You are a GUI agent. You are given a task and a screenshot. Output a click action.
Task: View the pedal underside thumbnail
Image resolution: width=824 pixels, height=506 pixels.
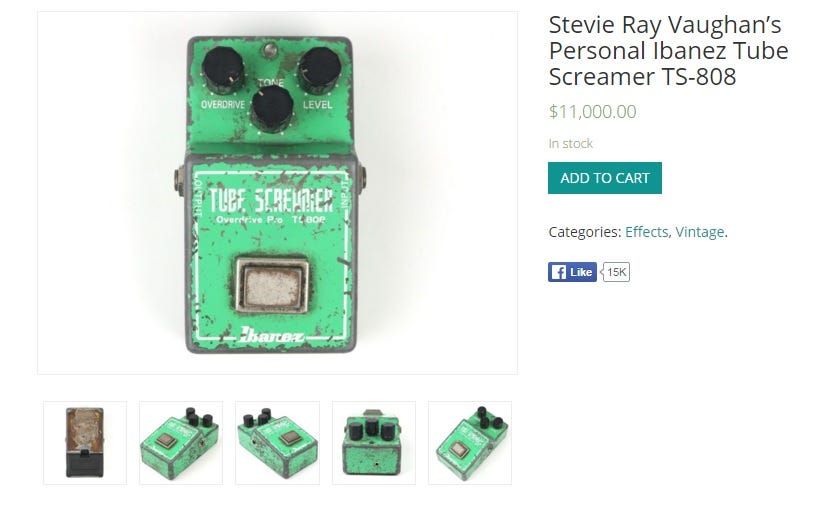click(x=85, y=442)
